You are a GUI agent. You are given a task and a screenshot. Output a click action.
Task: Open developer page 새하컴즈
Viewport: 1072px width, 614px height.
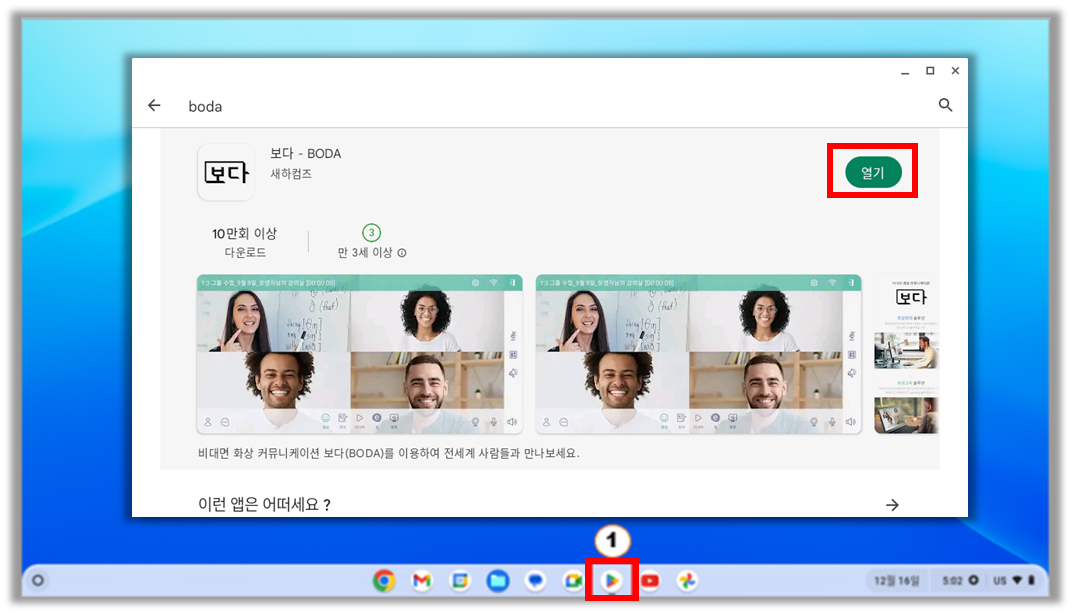click(x=291, y=174)
